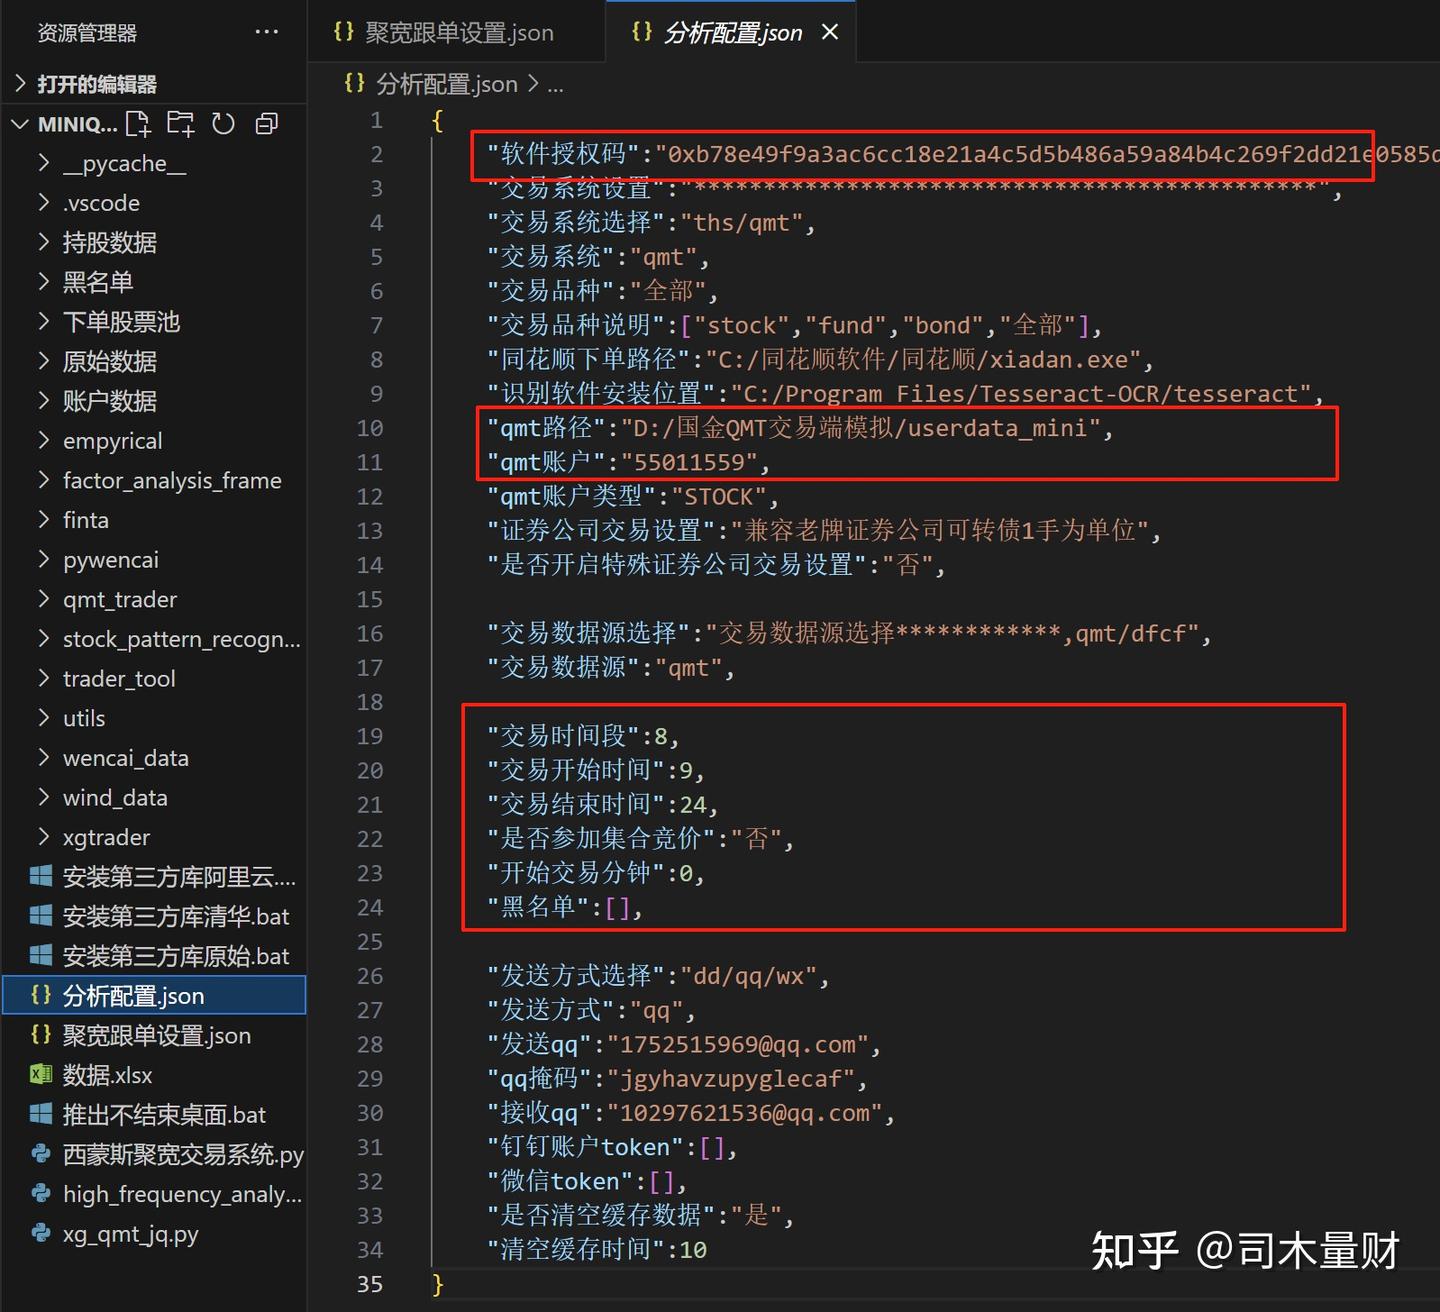The image size is (1440, 1312).
Task: Click the braces icon beside 聚宽跟单设置.json in explorer
Action: pos(41,1035)
